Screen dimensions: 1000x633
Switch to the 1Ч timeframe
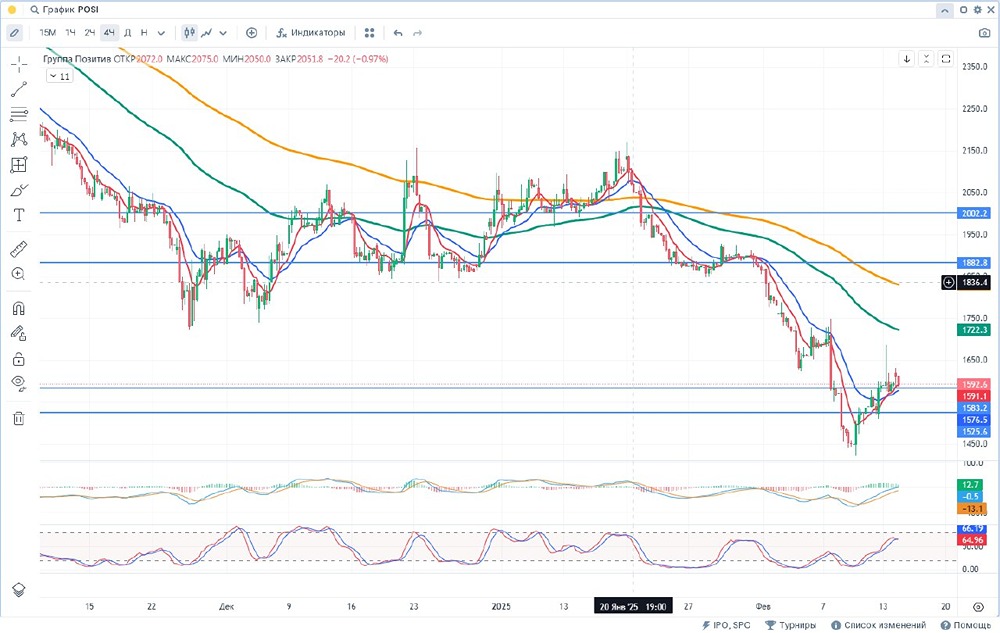coord(70,33)
